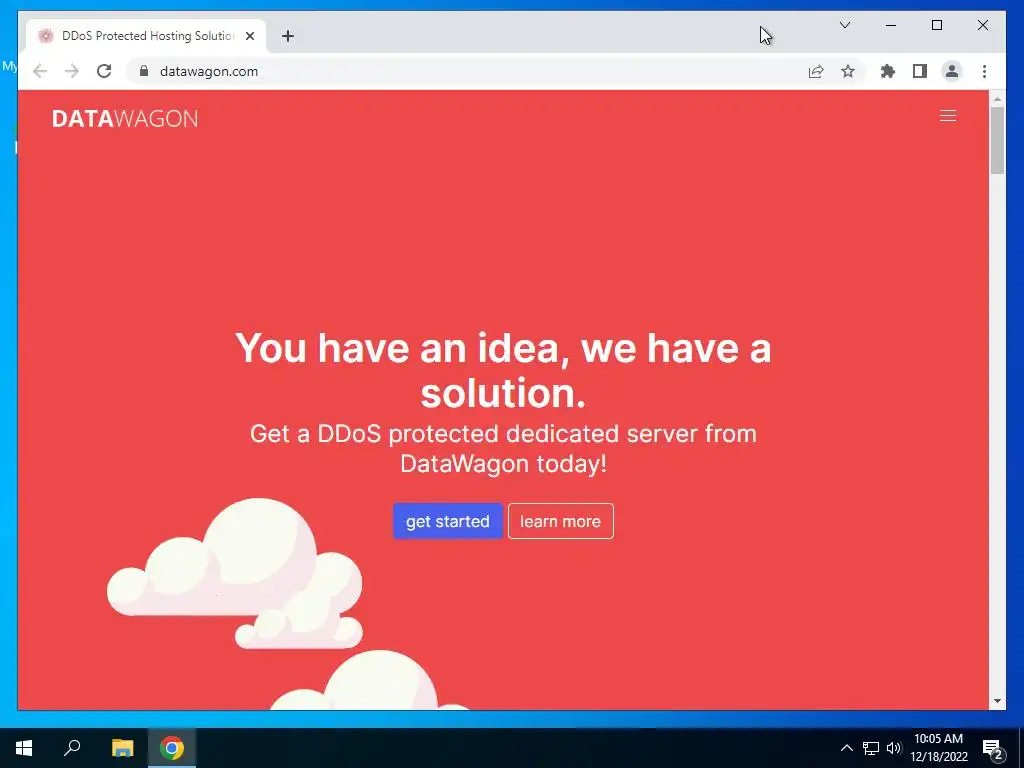Close the DDoS Protected Hosting tab

pos(249,36)
